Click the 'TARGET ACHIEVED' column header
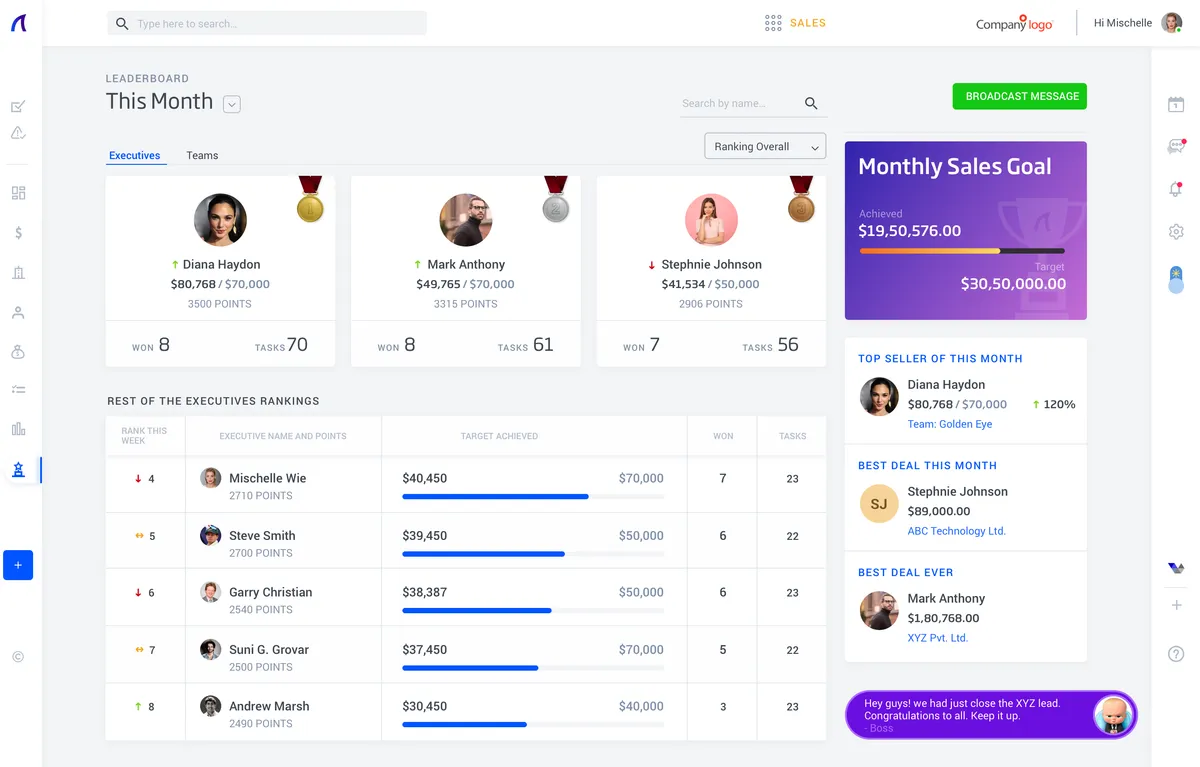 499,436
